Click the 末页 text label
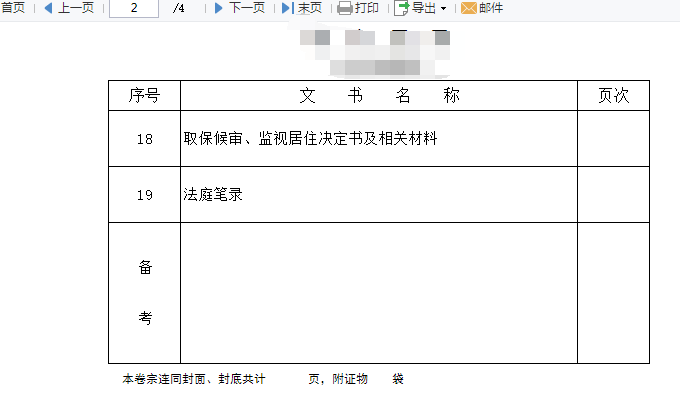This screenshot has height=396, width=680. (310, 8)
